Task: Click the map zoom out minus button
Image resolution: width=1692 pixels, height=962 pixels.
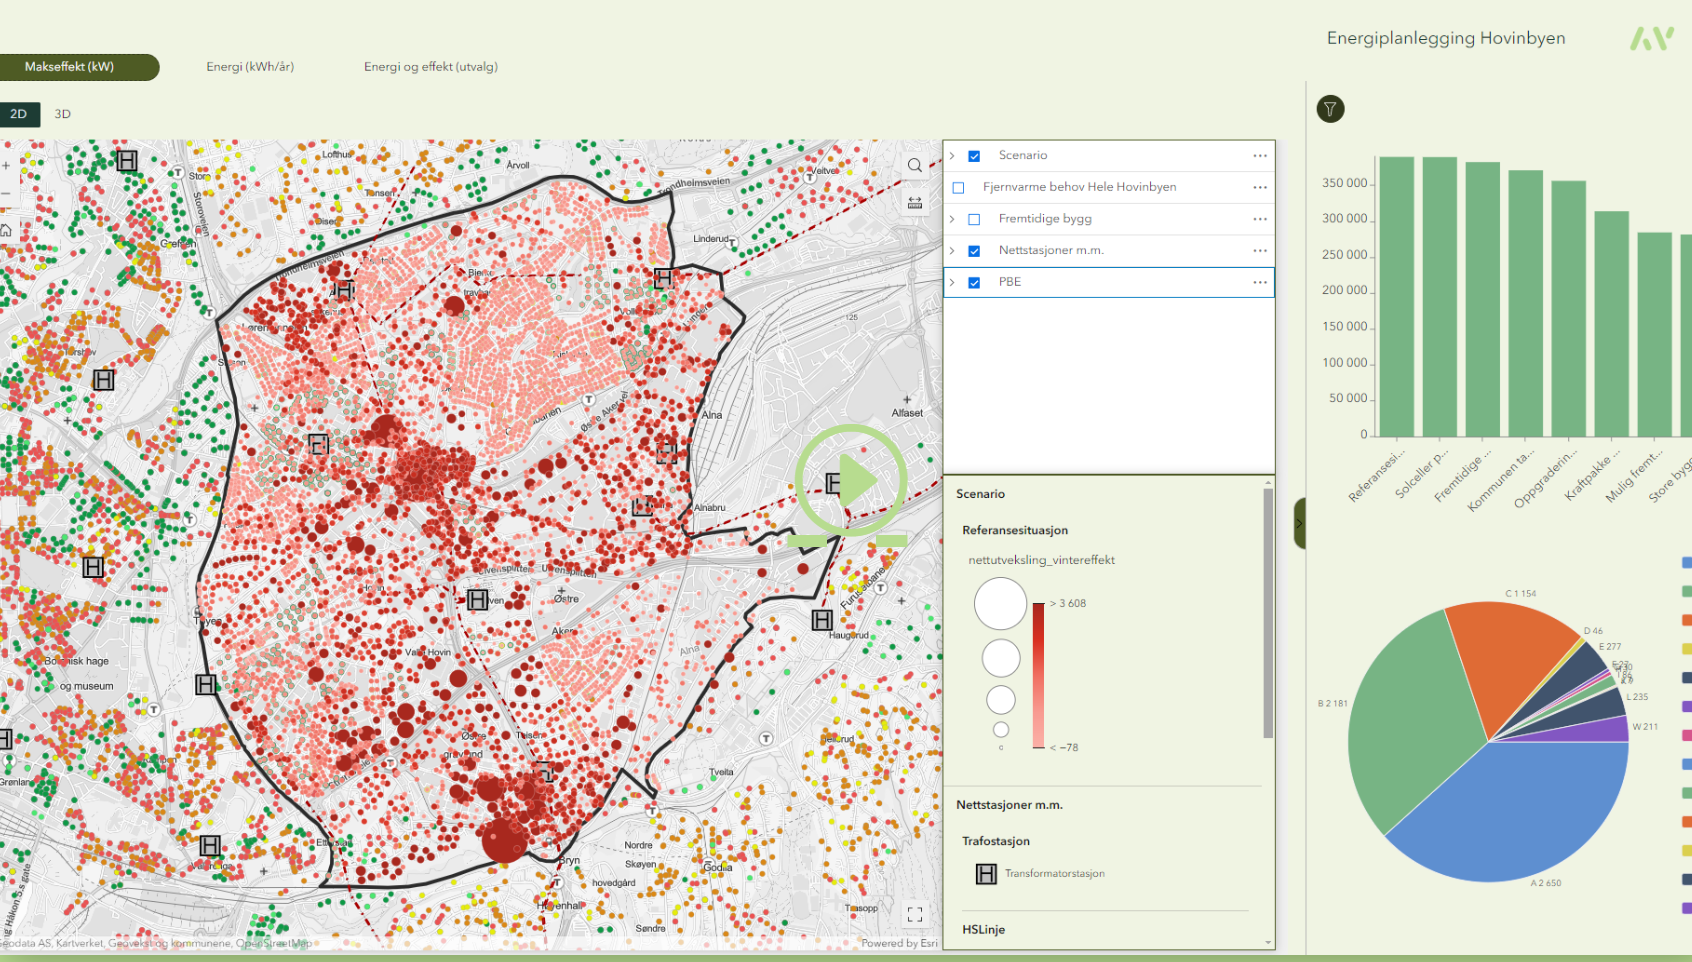Action: (x=6, y=194)
